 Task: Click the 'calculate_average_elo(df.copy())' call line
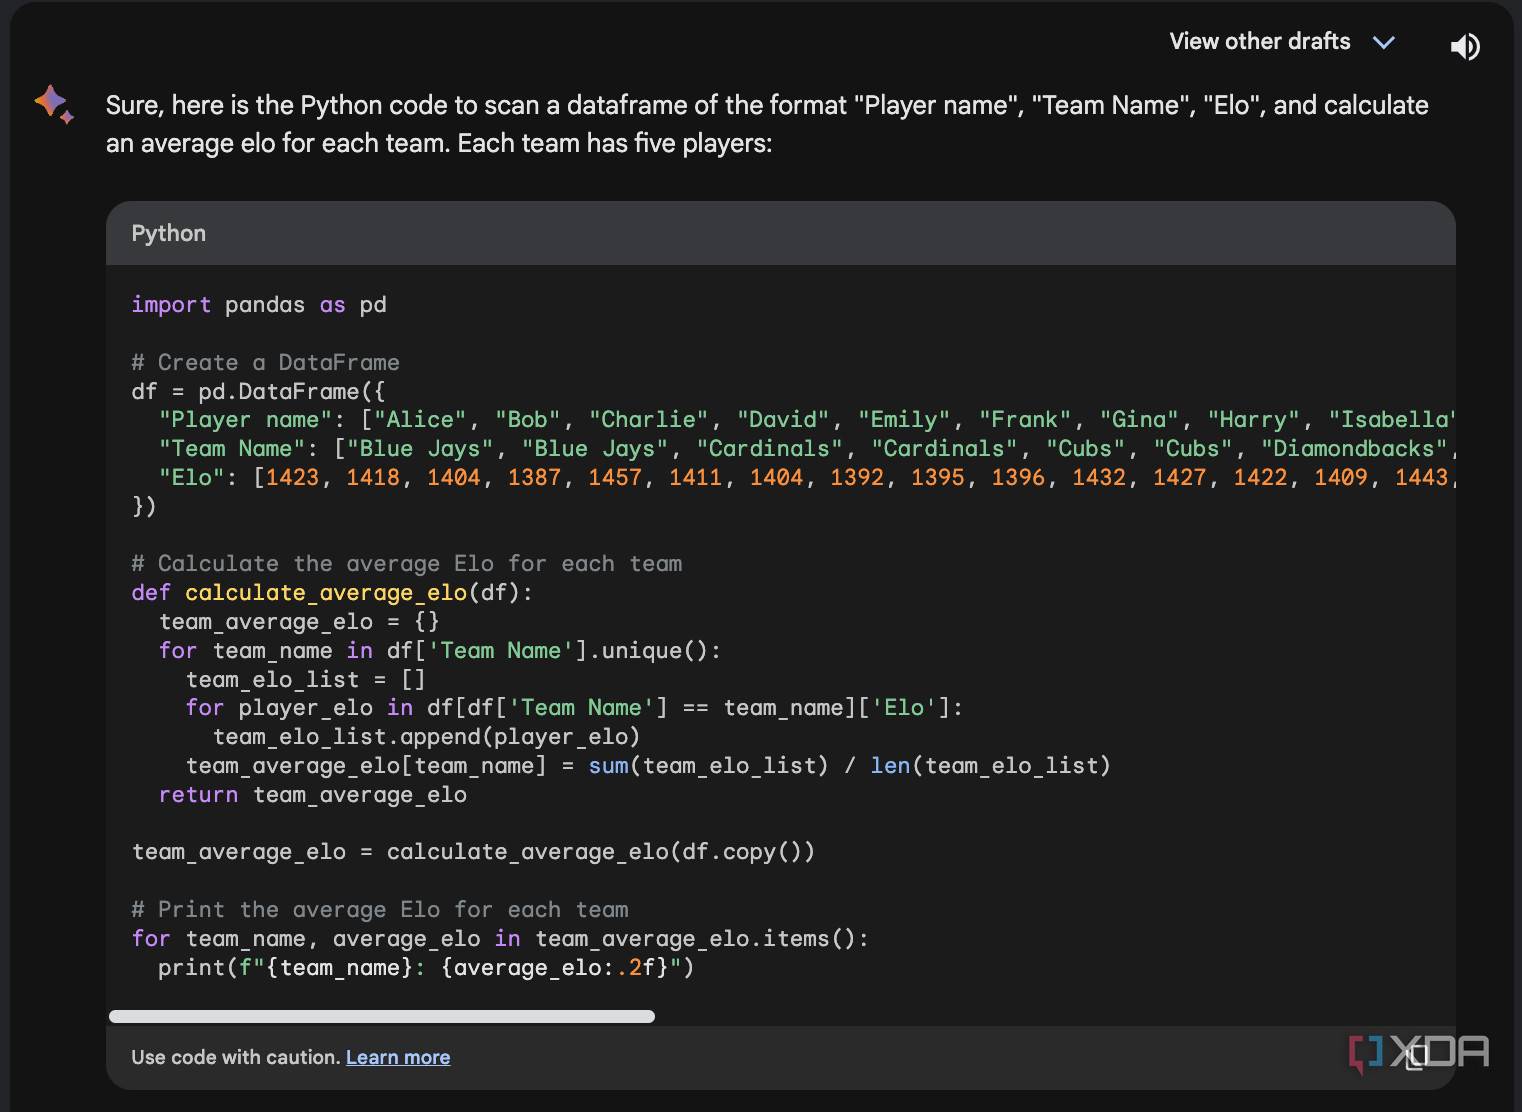(x=473, y=852)
